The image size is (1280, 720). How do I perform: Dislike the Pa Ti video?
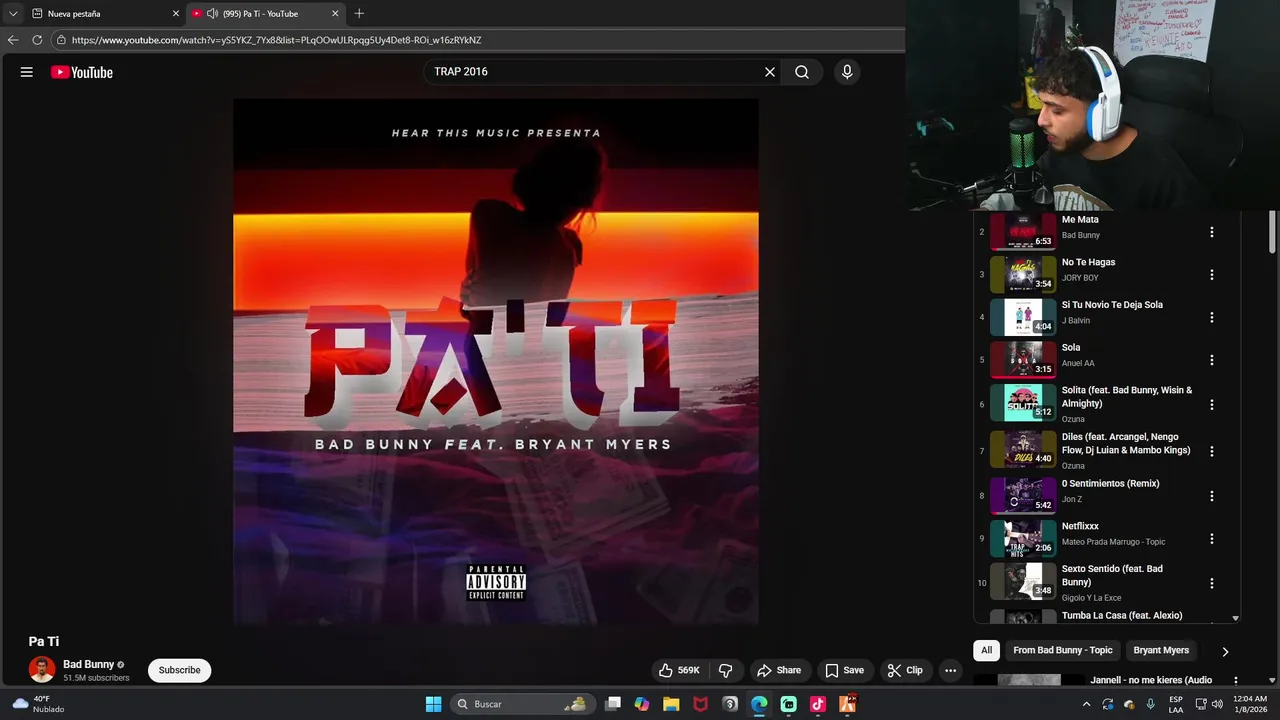(726, 670)
